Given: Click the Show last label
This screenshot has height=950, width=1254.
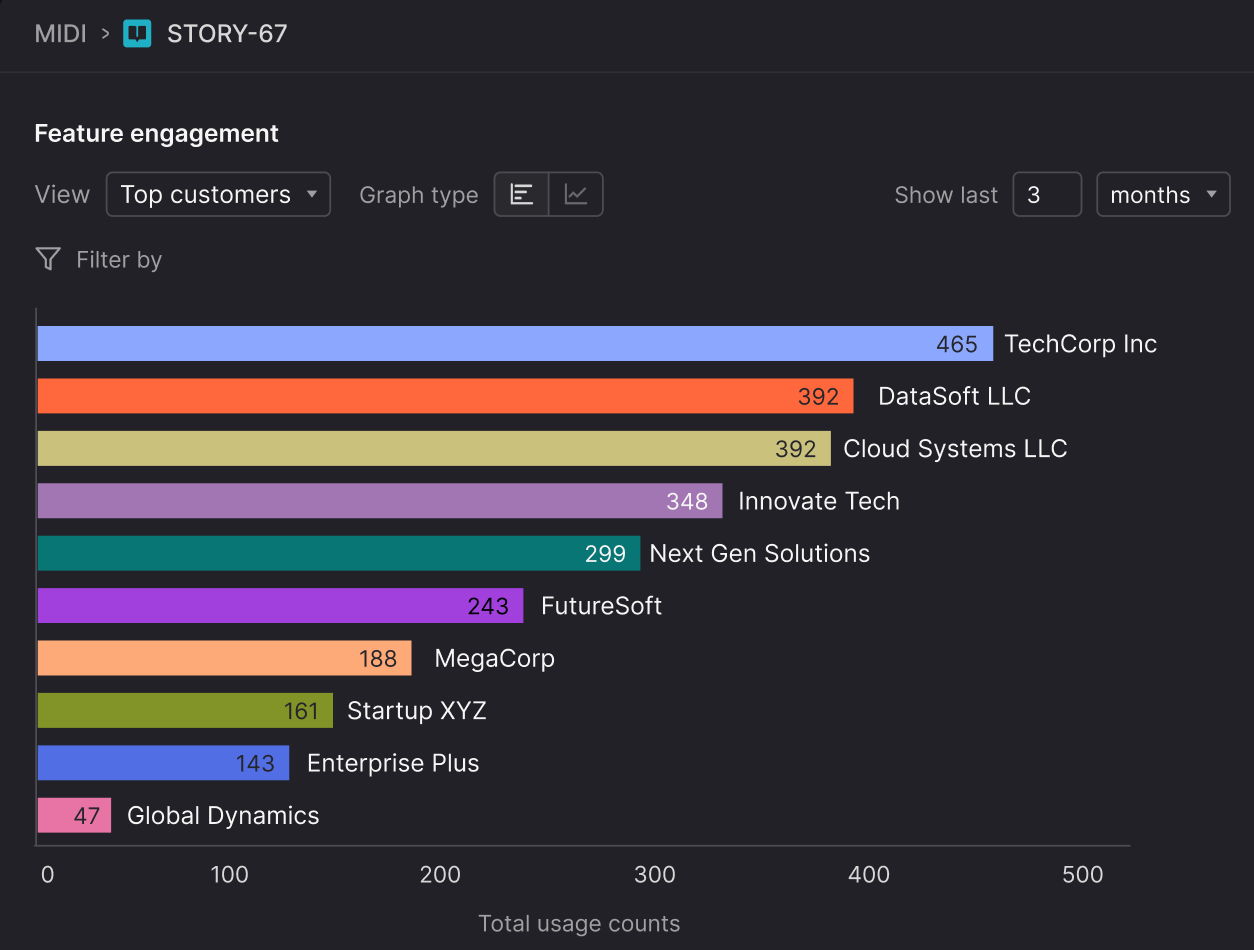Looking at the screenshot, I should pos(946,195).
